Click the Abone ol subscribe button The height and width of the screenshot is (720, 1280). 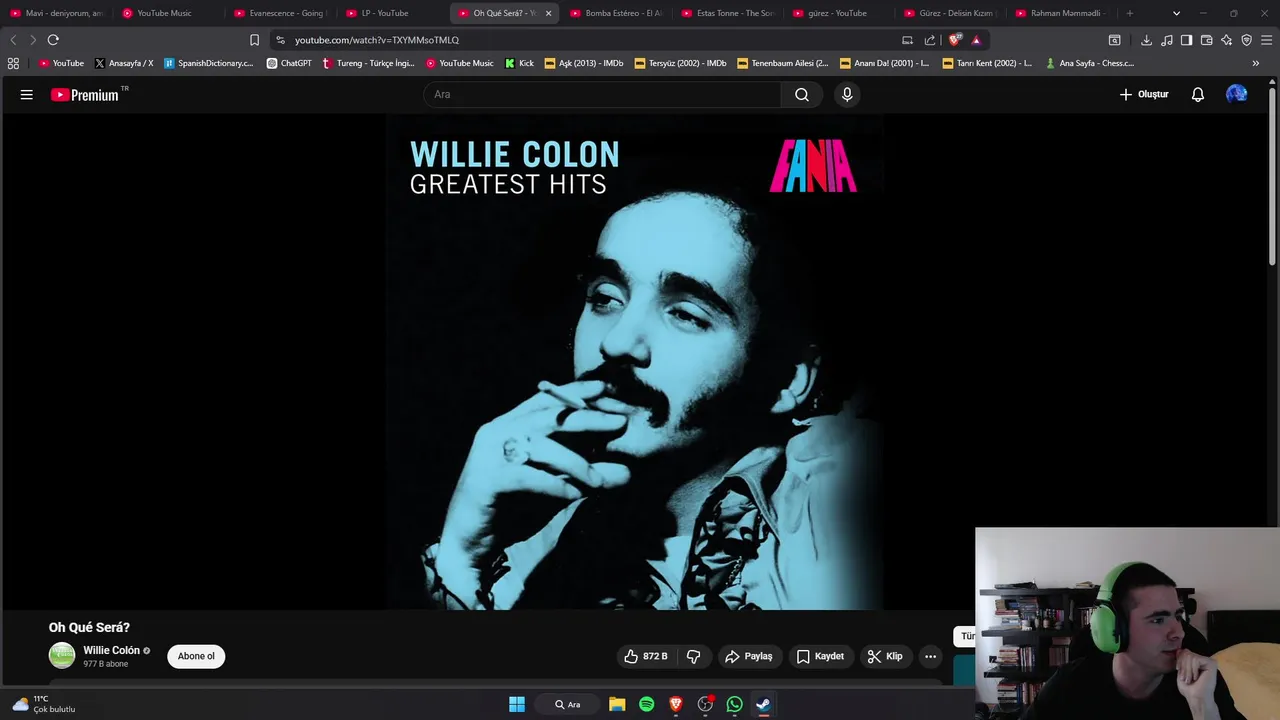tap(196, 656)
